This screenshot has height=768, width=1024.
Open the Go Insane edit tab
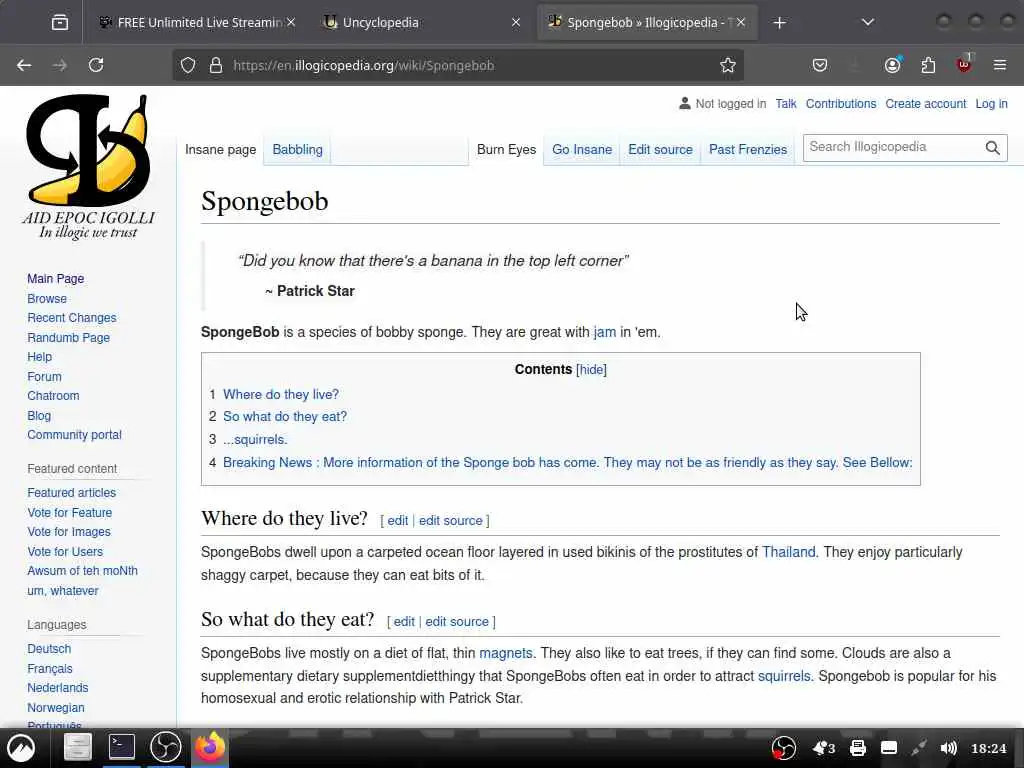coord(582,150)
